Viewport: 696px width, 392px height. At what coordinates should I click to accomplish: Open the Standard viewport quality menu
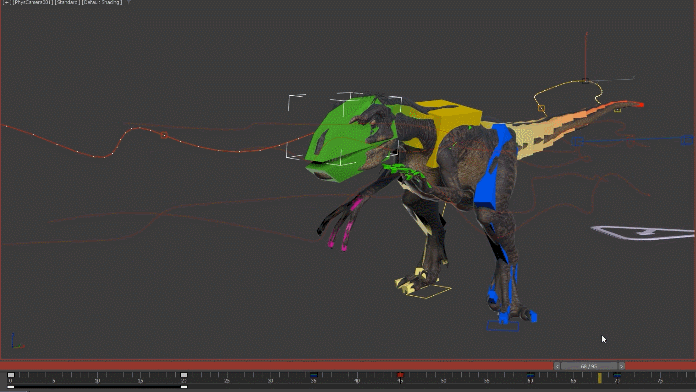(x=67, y=2)
